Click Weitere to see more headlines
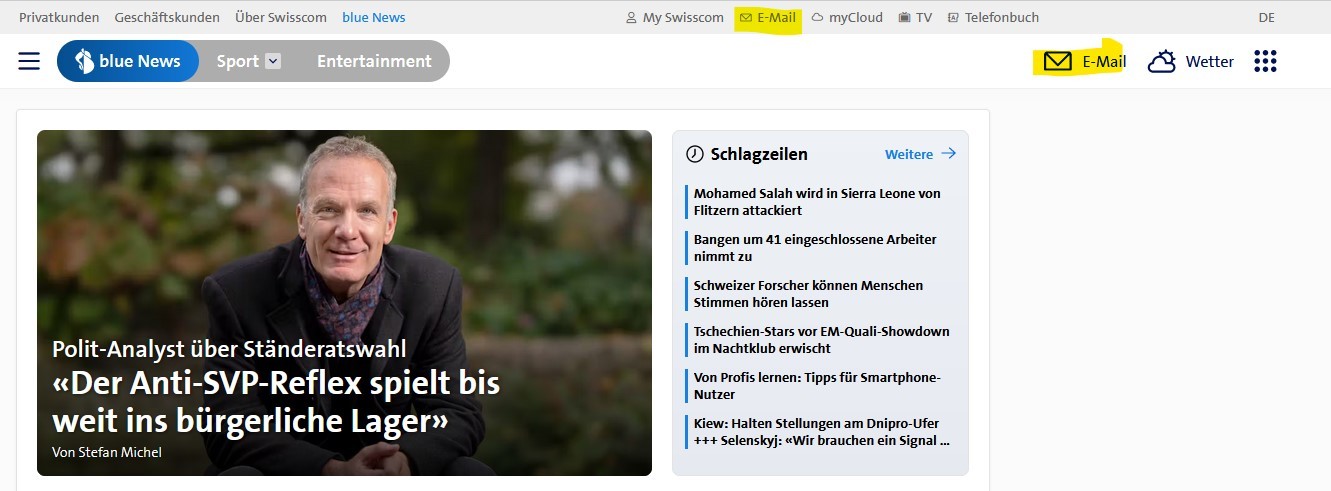The height and width of the screenshot is (491, 1331). click(x=920, y=154)
